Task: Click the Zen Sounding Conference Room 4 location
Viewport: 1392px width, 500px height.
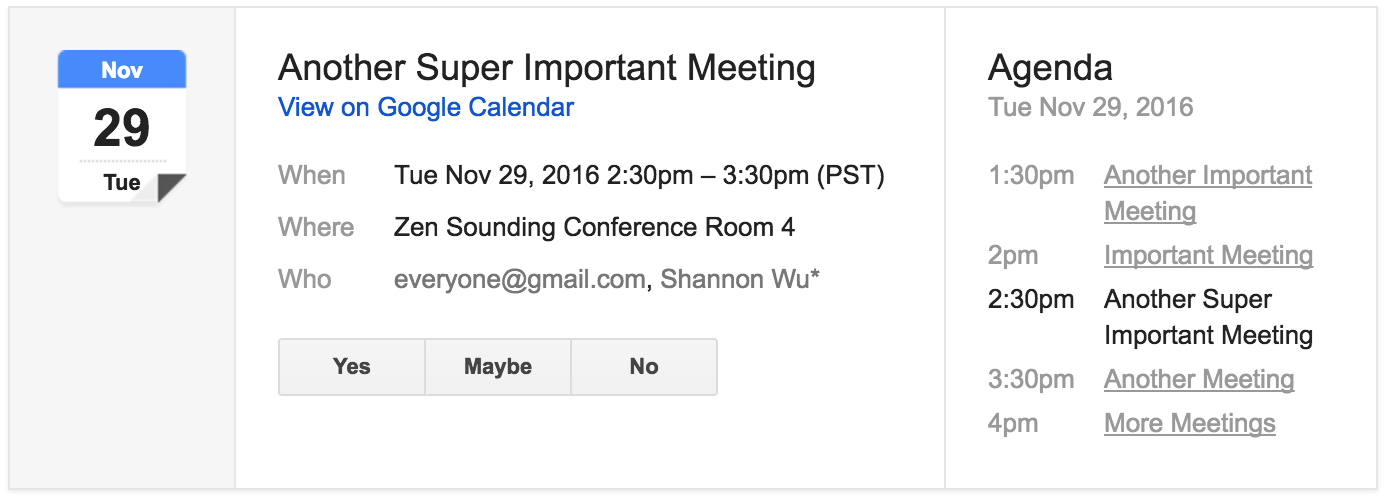Action: click(594, 227)
